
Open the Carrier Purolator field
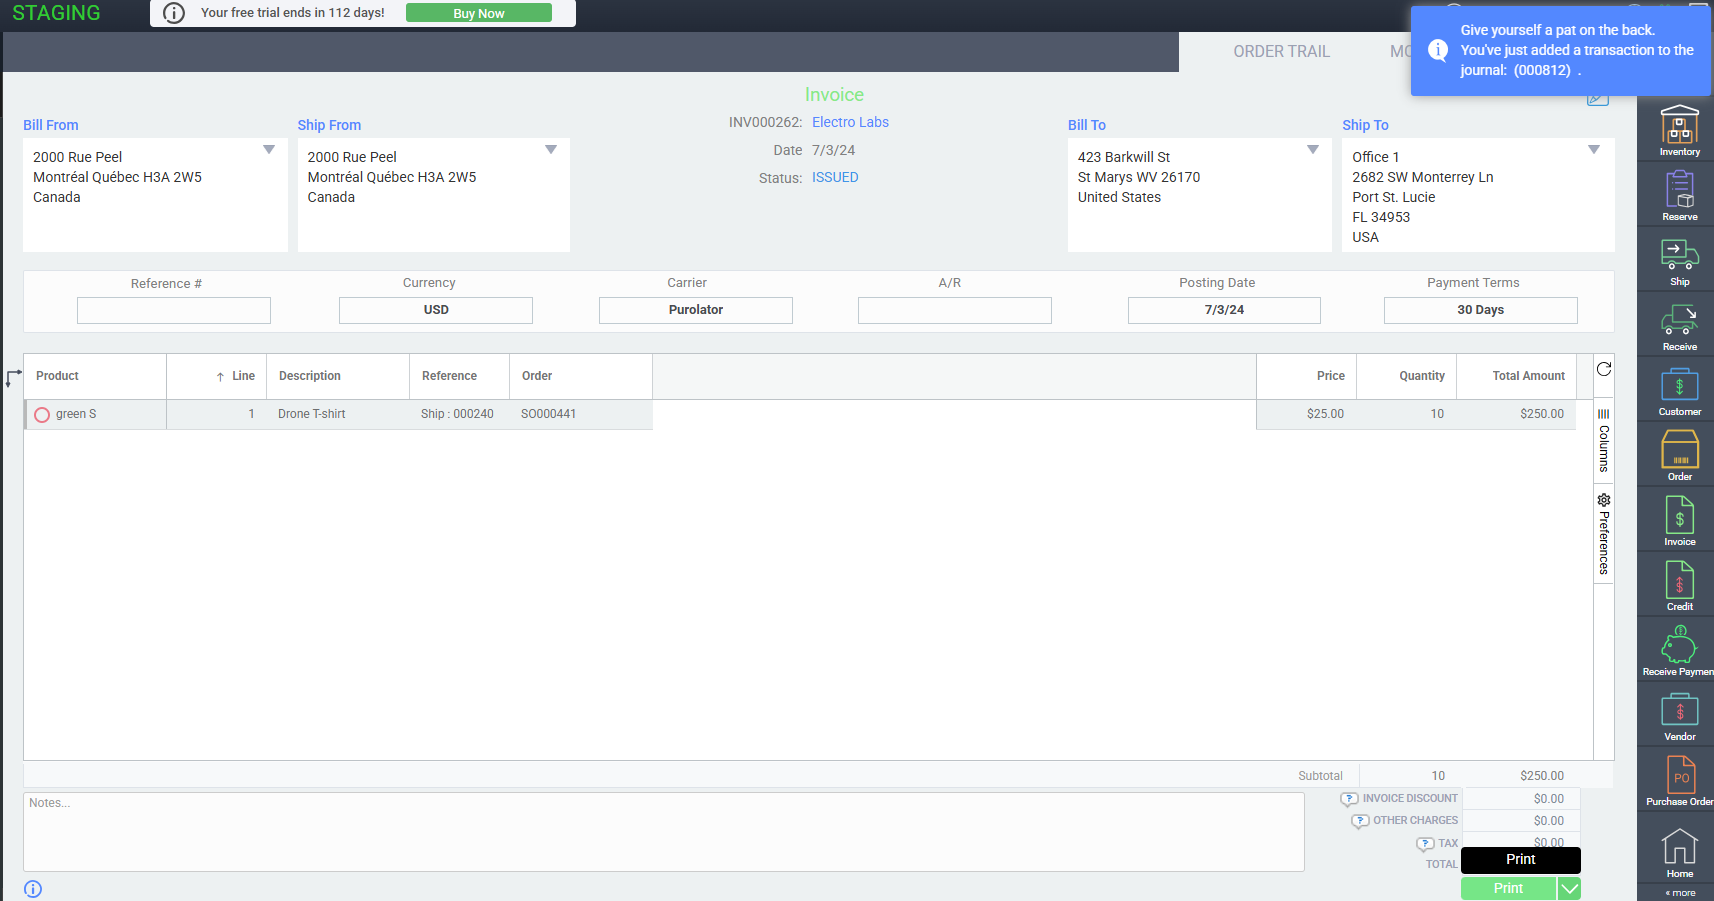click(696, 310)
